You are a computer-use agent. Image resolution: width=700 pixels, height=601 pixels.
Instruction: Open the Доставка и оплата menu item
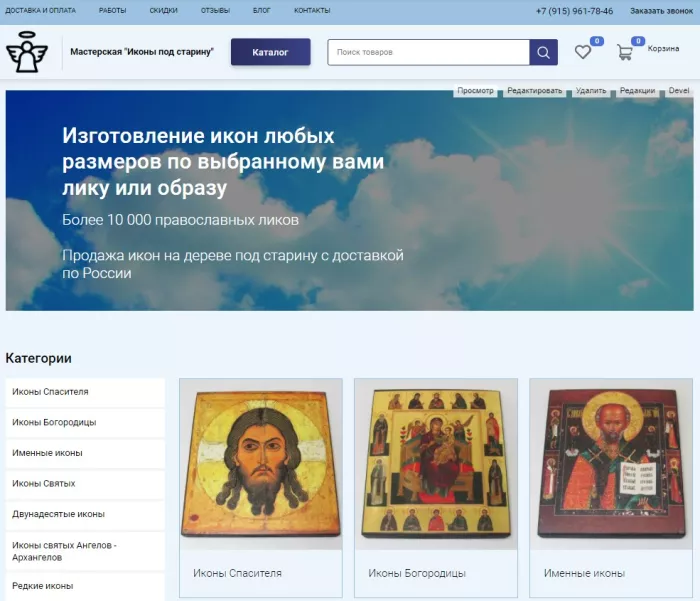[41, 10]
